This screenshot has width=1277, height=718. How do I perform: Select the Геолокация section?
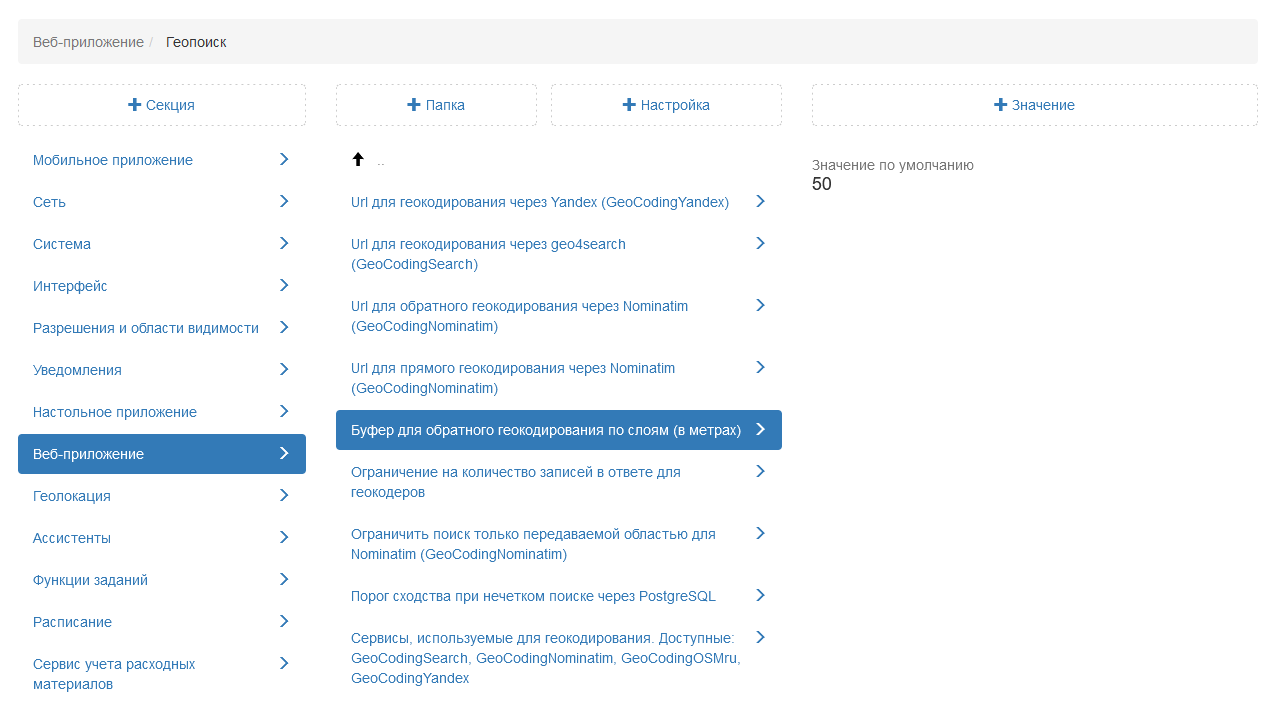tap(72, 496)
